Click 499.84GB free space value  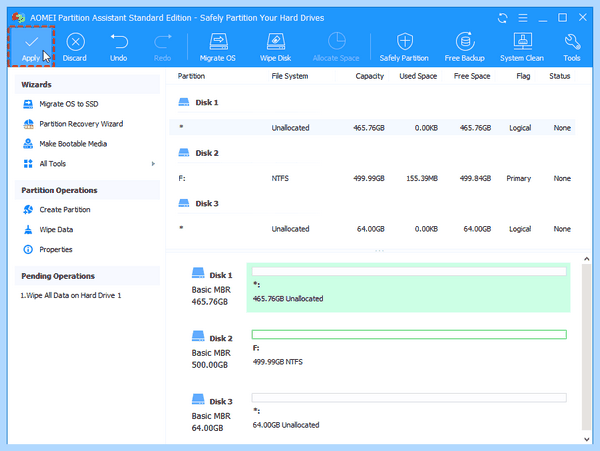coord(475,178)
